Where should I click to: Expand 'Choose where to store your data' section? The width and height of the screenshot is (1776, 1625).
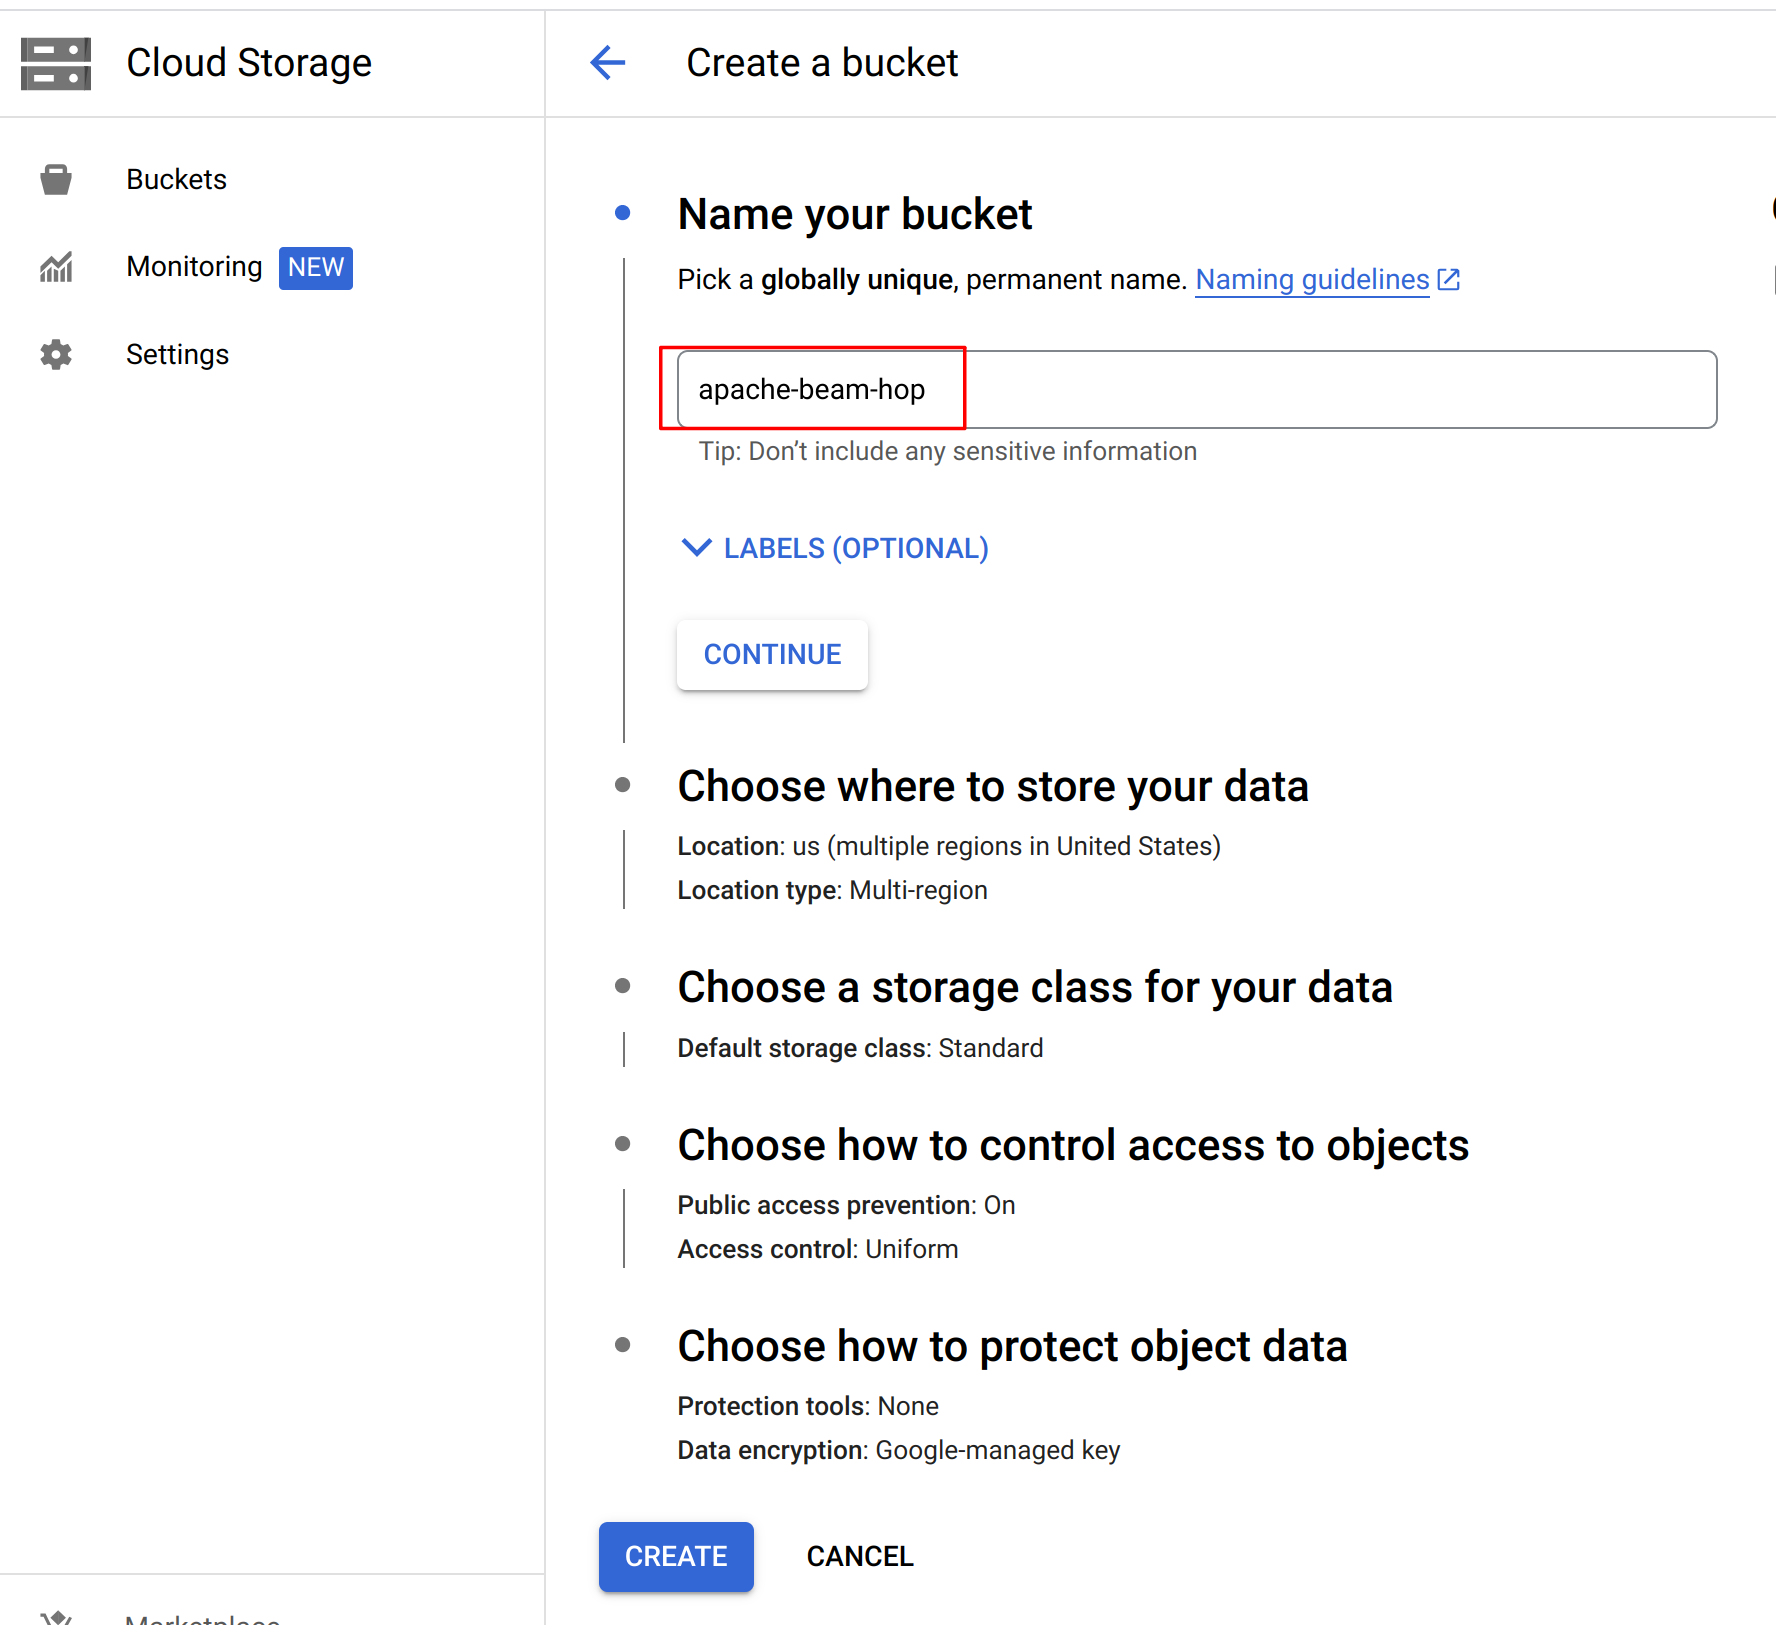coord(992,787)
